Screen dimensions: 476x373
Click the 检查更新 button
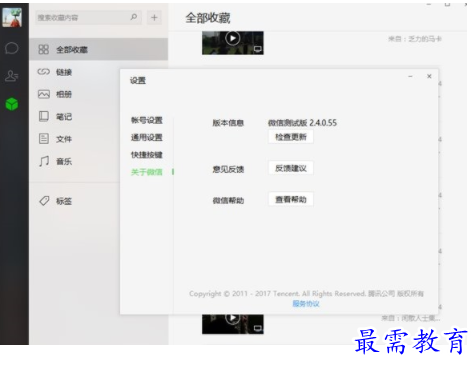291,137
